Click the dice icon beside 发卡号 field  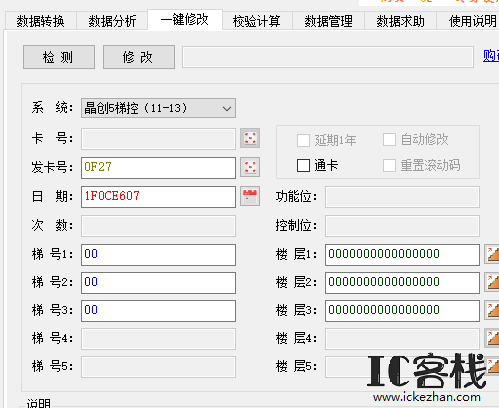tap(250, 167)
